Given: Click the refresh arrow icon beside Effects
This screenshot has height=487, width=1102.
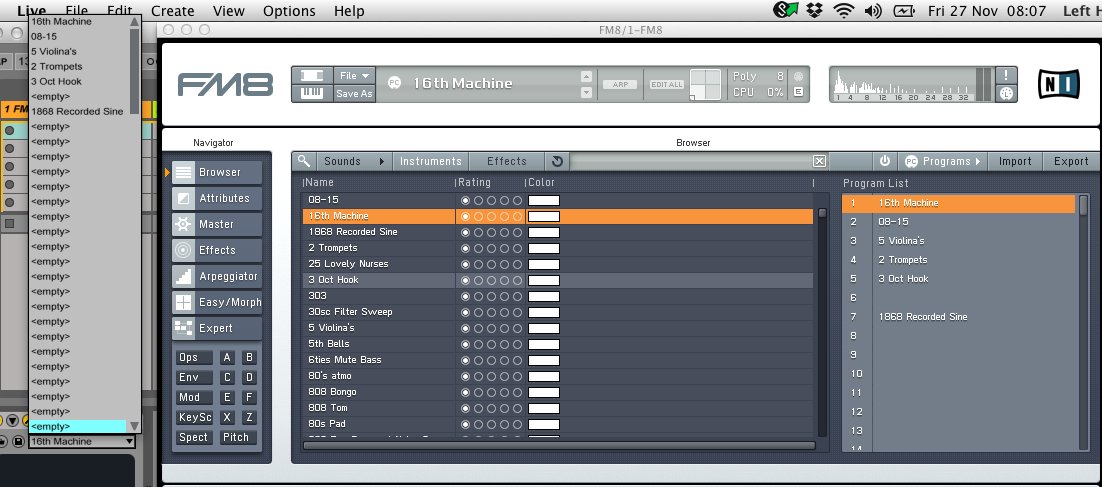Looking at the screenshot, I should coord(557,161).
